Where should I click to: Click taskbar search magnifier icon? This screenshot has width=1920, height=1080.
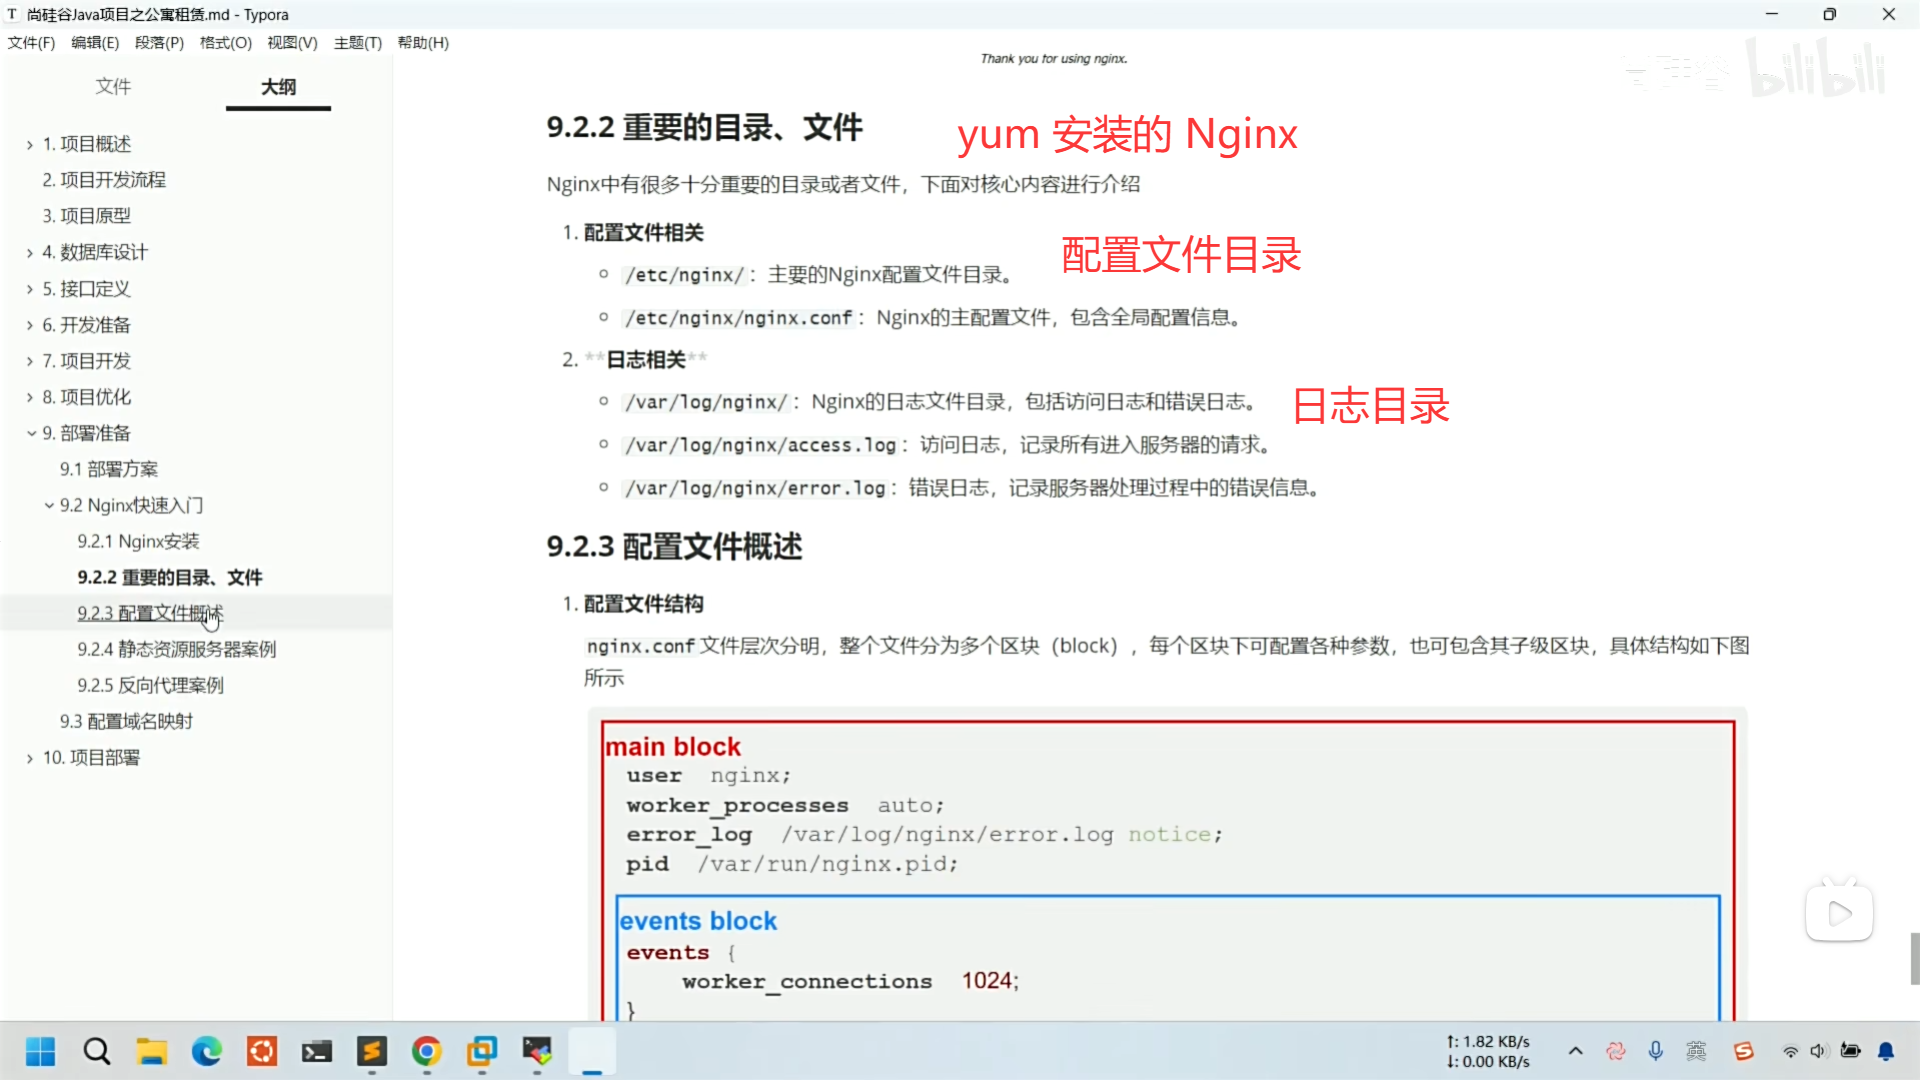[x=97, y=1051]
